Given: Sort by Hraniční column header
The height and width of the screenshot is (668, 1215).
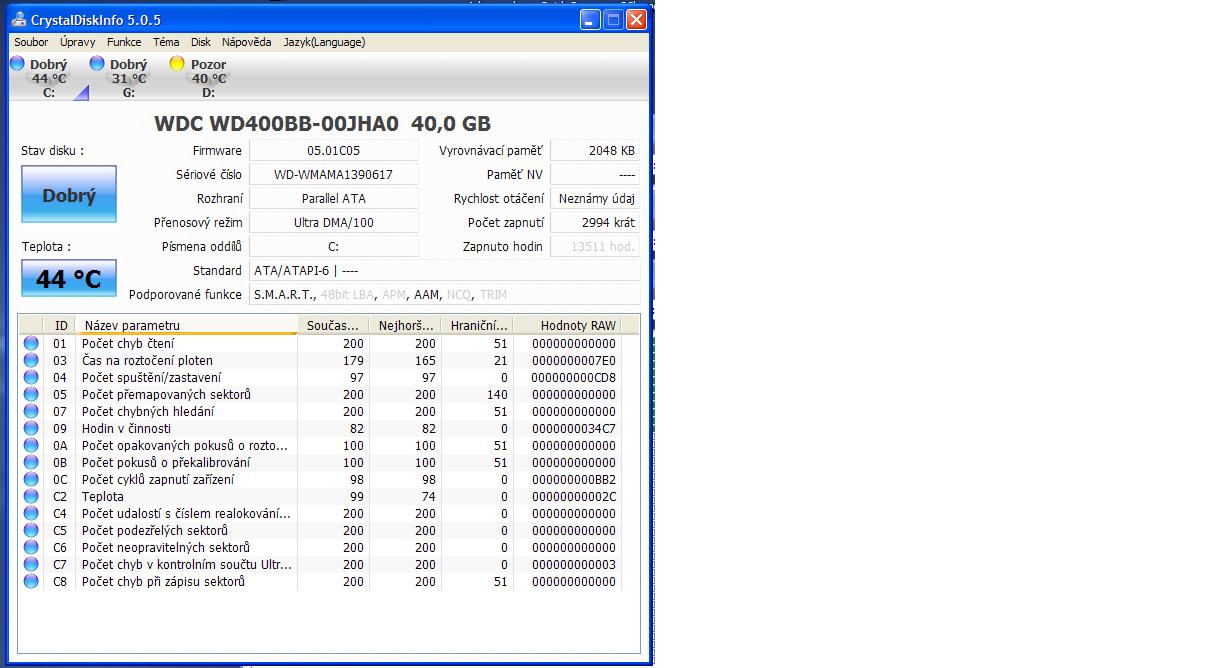Looking at the screenshot, I should click(477, 325).
